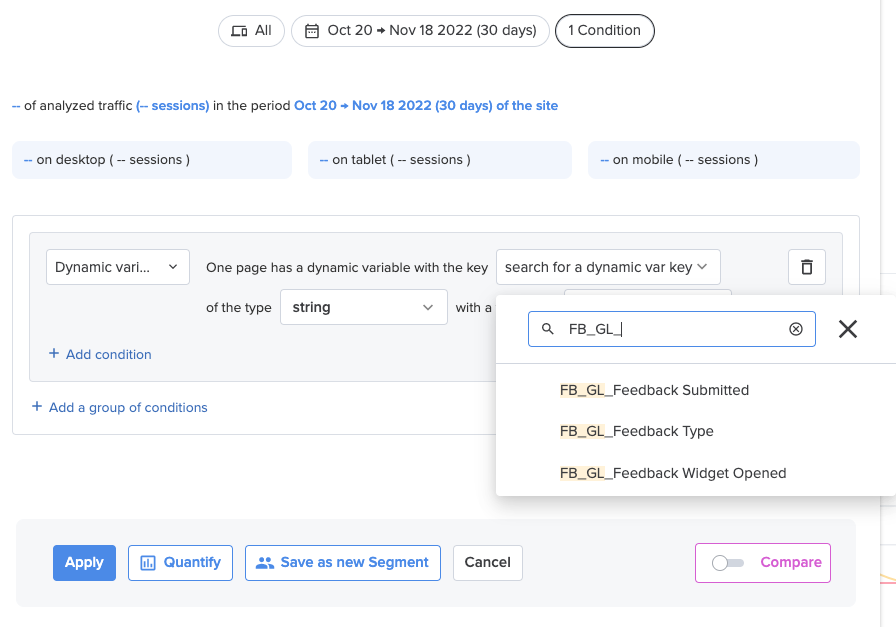Click the magnifier icon in the search field
This screenshot has width=896, height=627.
(x=547, y=328)
